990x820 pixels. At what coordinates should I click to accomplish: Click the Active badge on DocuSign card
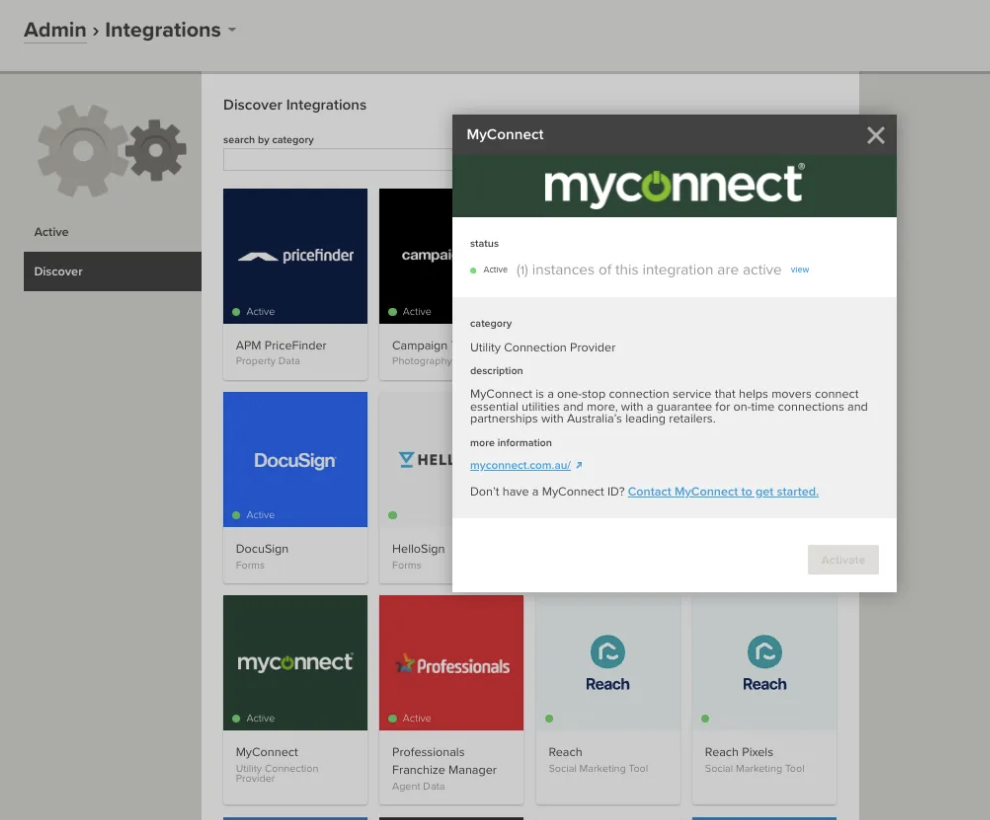tap(253, 515)
